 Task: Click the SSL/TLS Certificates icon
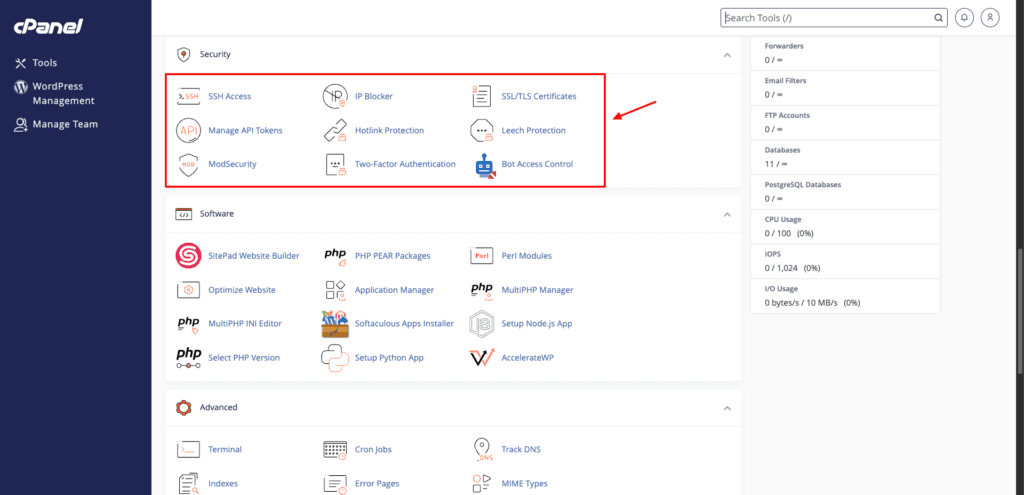[482, 96]
